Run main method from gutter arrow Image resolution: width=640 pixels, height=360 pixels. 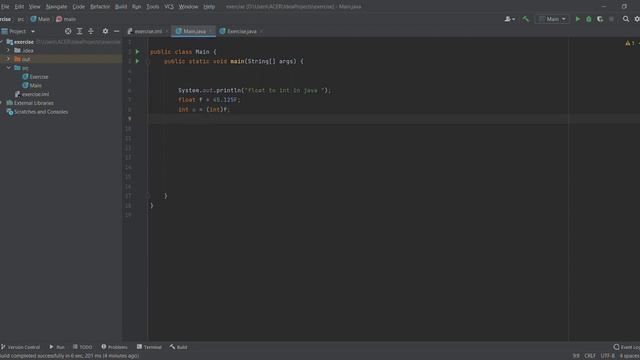coord(138,61)
